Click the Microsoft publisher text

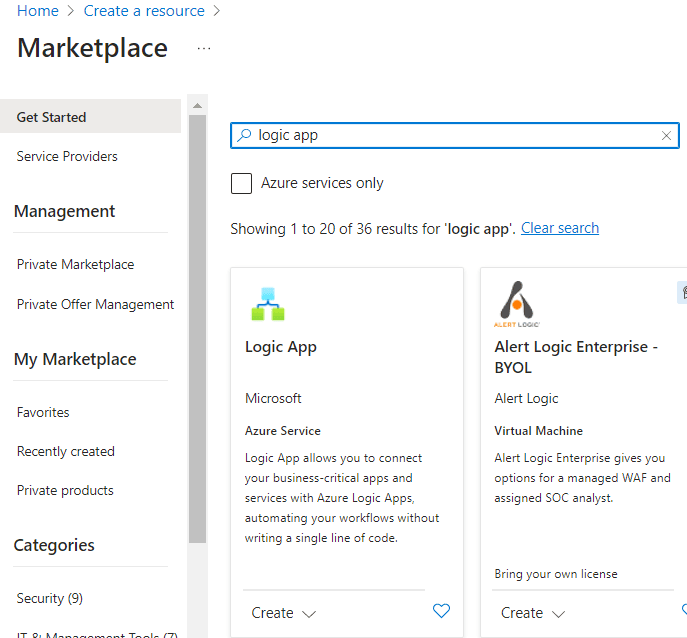point(273,398)
